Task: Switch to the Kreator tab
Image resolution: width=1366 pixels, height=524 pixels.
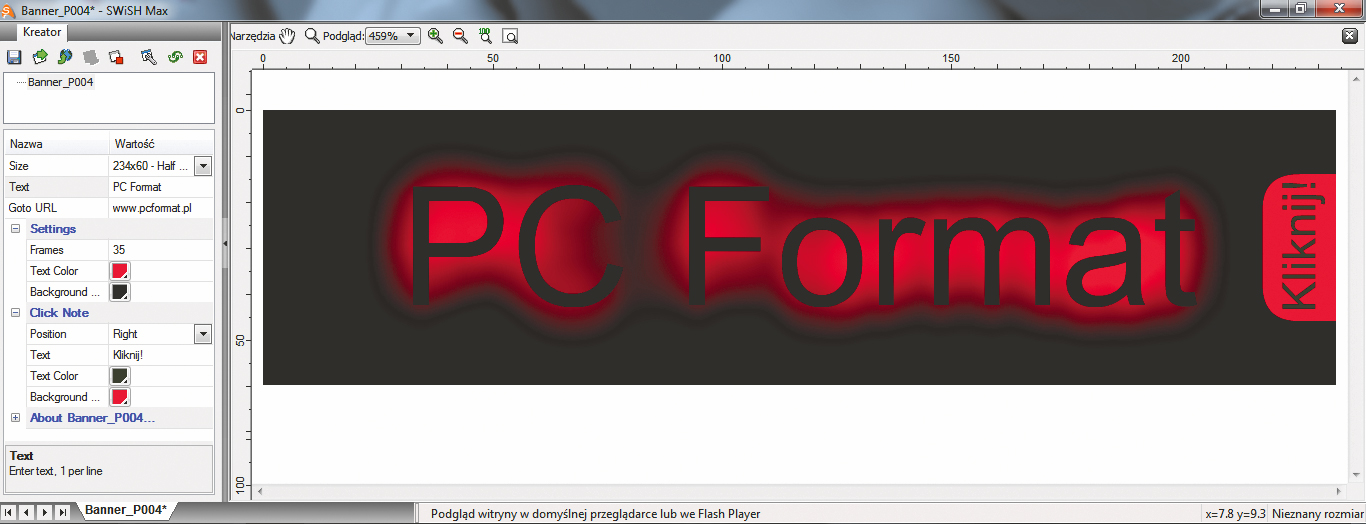Action: (42, 32)
